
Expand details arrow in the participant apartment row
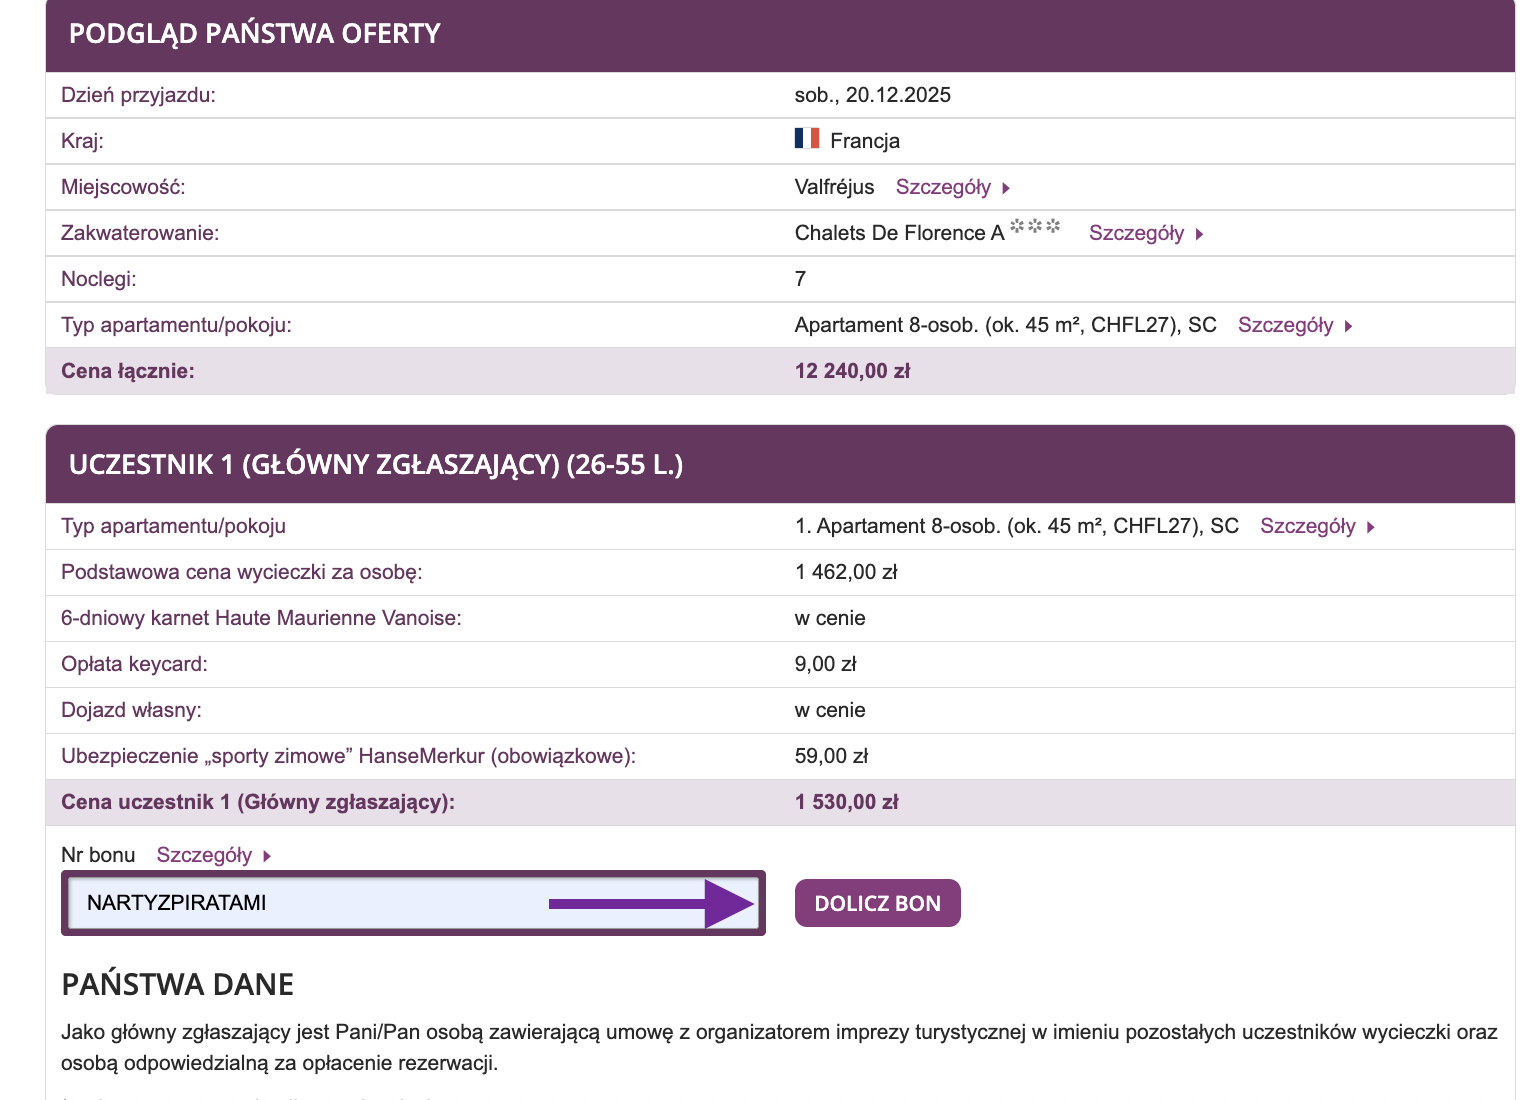(1371, 527)
